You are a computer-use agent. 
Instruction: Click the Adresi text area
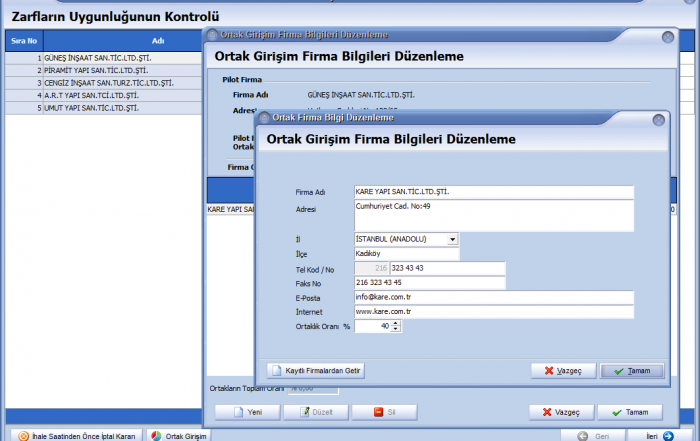tap(494, 215)
